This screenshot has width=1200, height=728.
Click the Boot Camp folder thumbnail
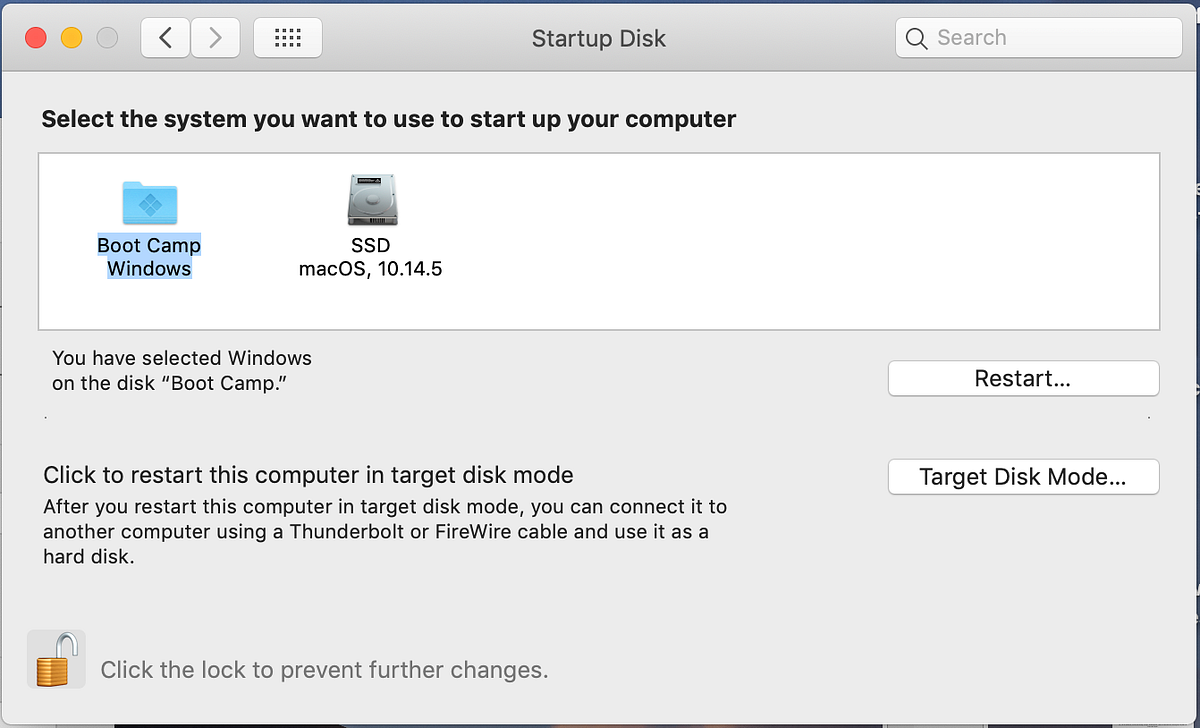click(149, 203)
